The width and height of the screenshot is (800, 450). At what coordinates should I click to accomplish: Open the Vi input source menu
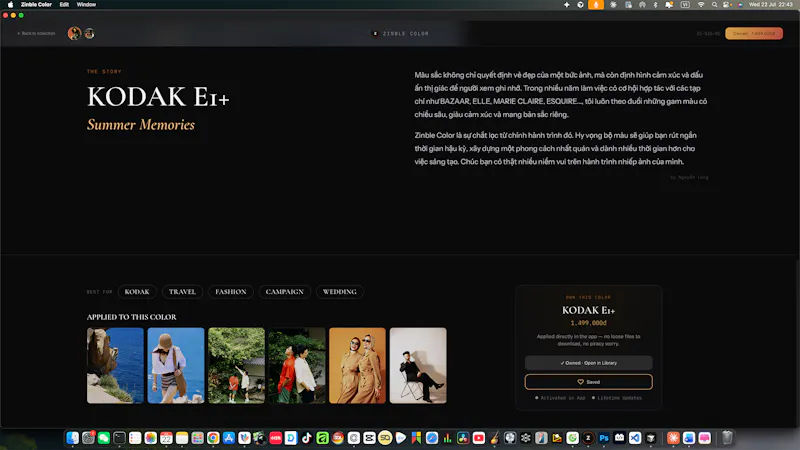pyautogui.click(x=685, y=5)
